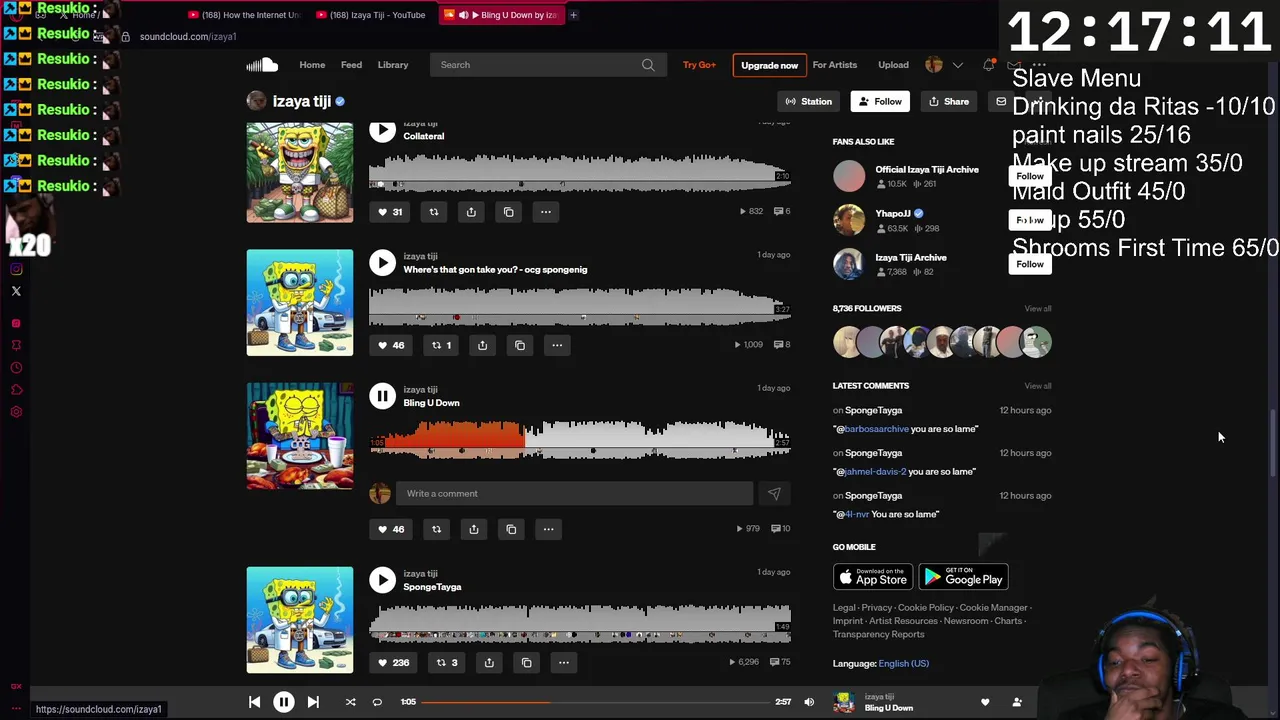This screenshot has height=720, width=1280.
Task: Click the SoundCloud logo in the header
Action: (x=262, y=65)
